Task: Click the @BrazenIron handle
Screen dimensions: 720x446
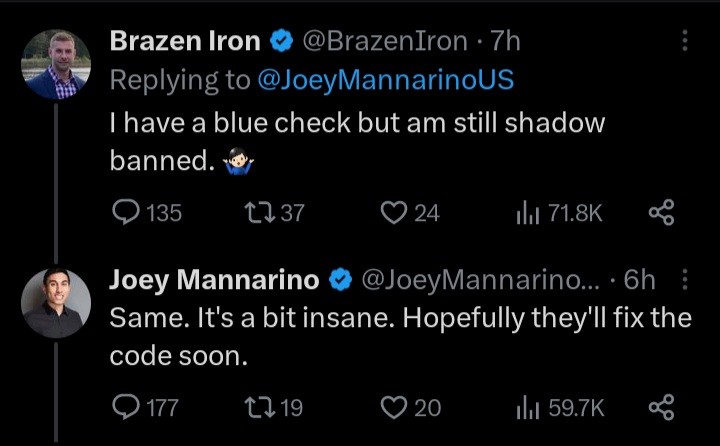Action: [385, 41]
